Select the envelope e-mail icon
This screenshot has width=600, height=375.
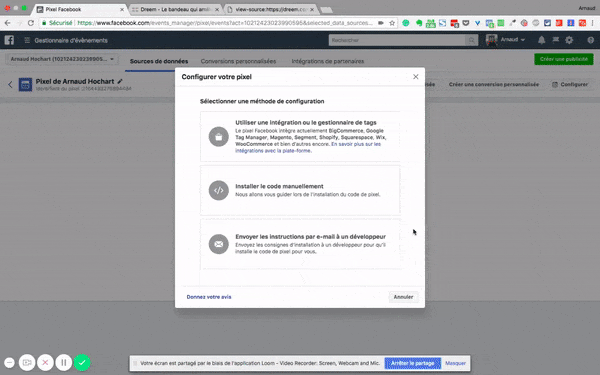coord(218,244)
